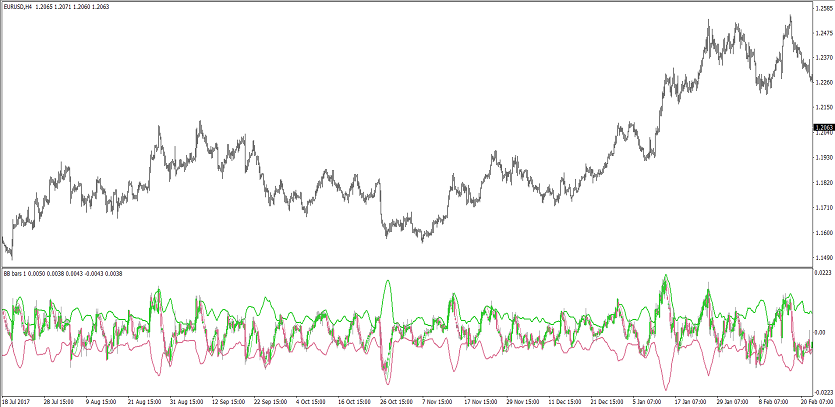The width and height of the screenshot is (835, 407).
Task: Click the 1.1930 price scale label
Action: click(x=824, y=158)
